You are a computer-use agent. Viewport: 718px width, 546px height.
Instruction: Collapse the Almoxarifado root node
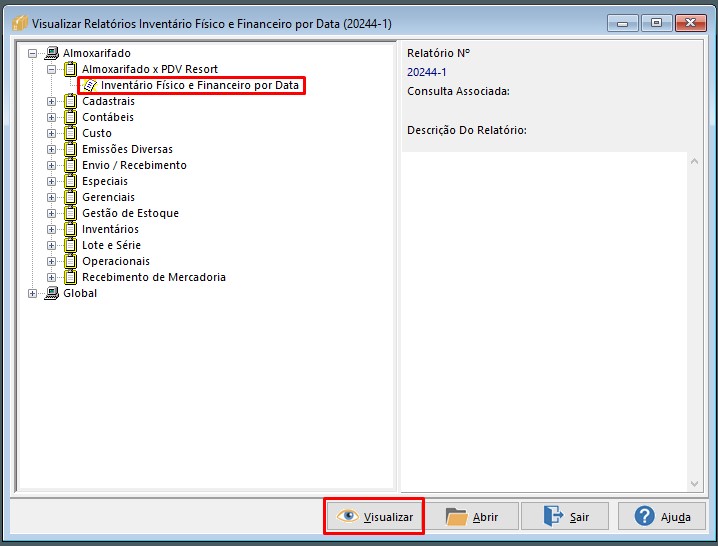(x=33, y=54)
